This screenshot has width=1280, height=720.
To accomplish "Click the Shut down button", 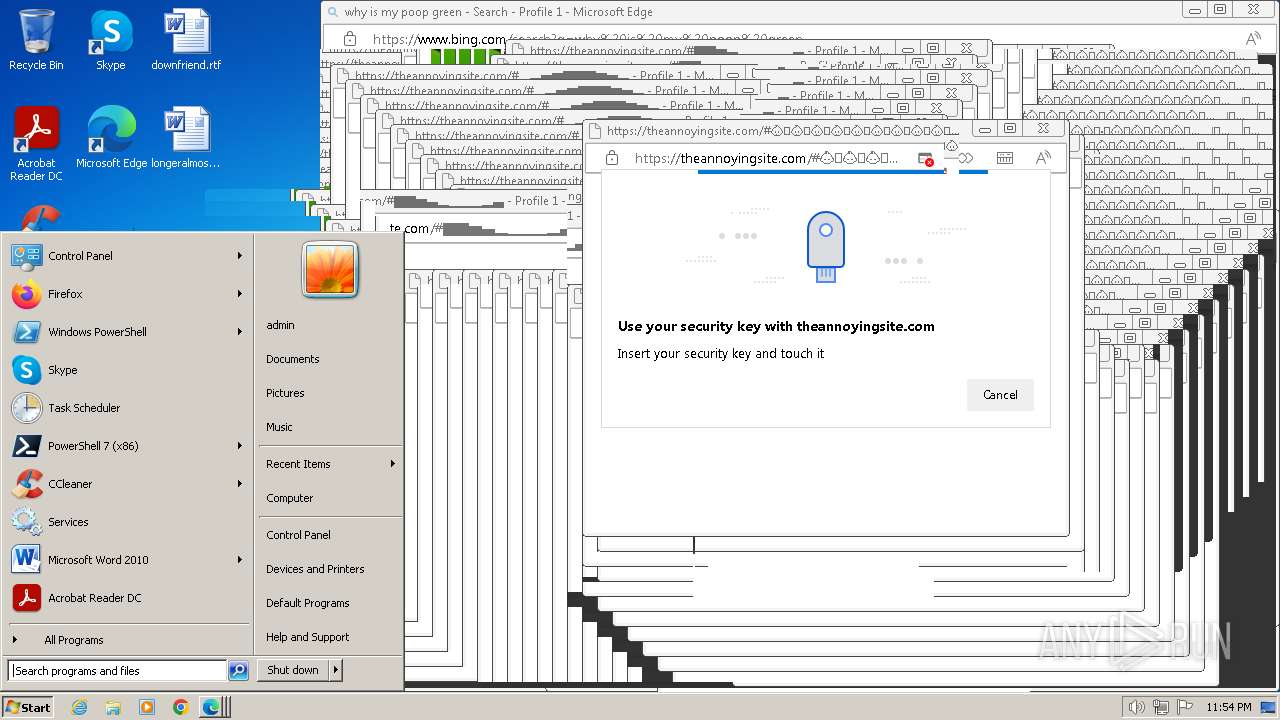I will pos(293,670).
